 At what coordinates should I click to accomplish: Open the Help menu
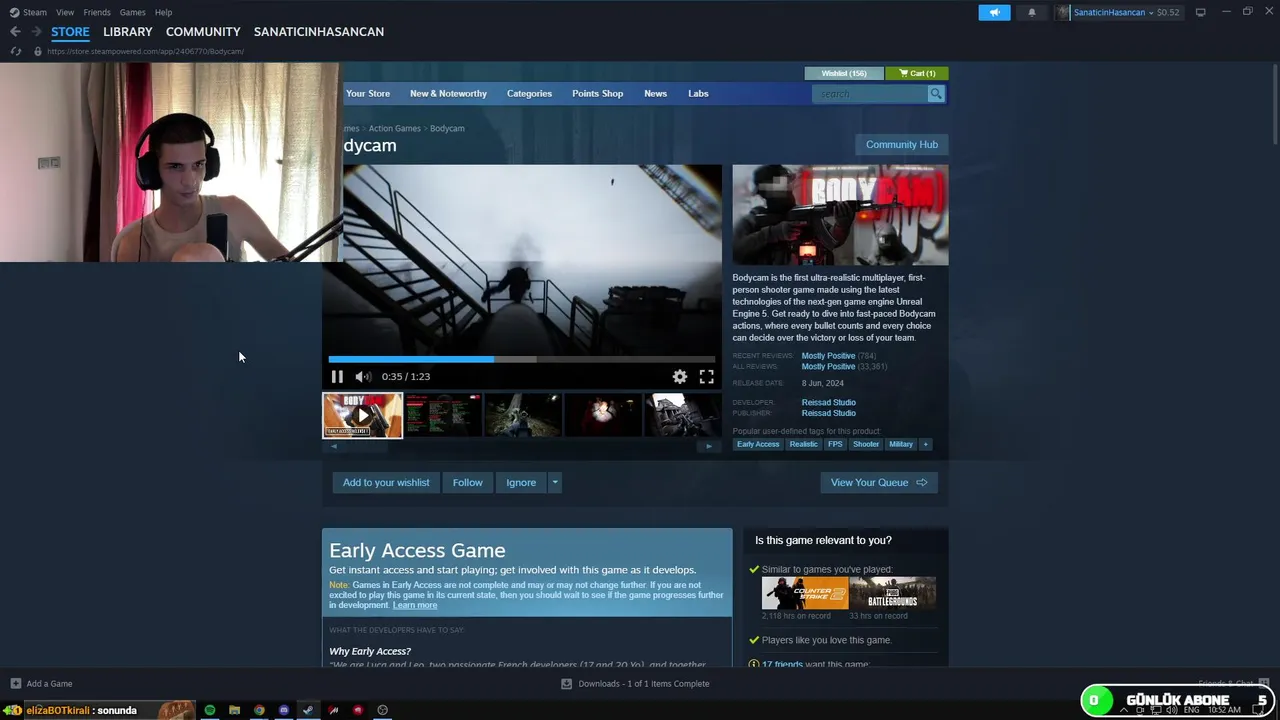pyautogui.click(x=163, y=12)
